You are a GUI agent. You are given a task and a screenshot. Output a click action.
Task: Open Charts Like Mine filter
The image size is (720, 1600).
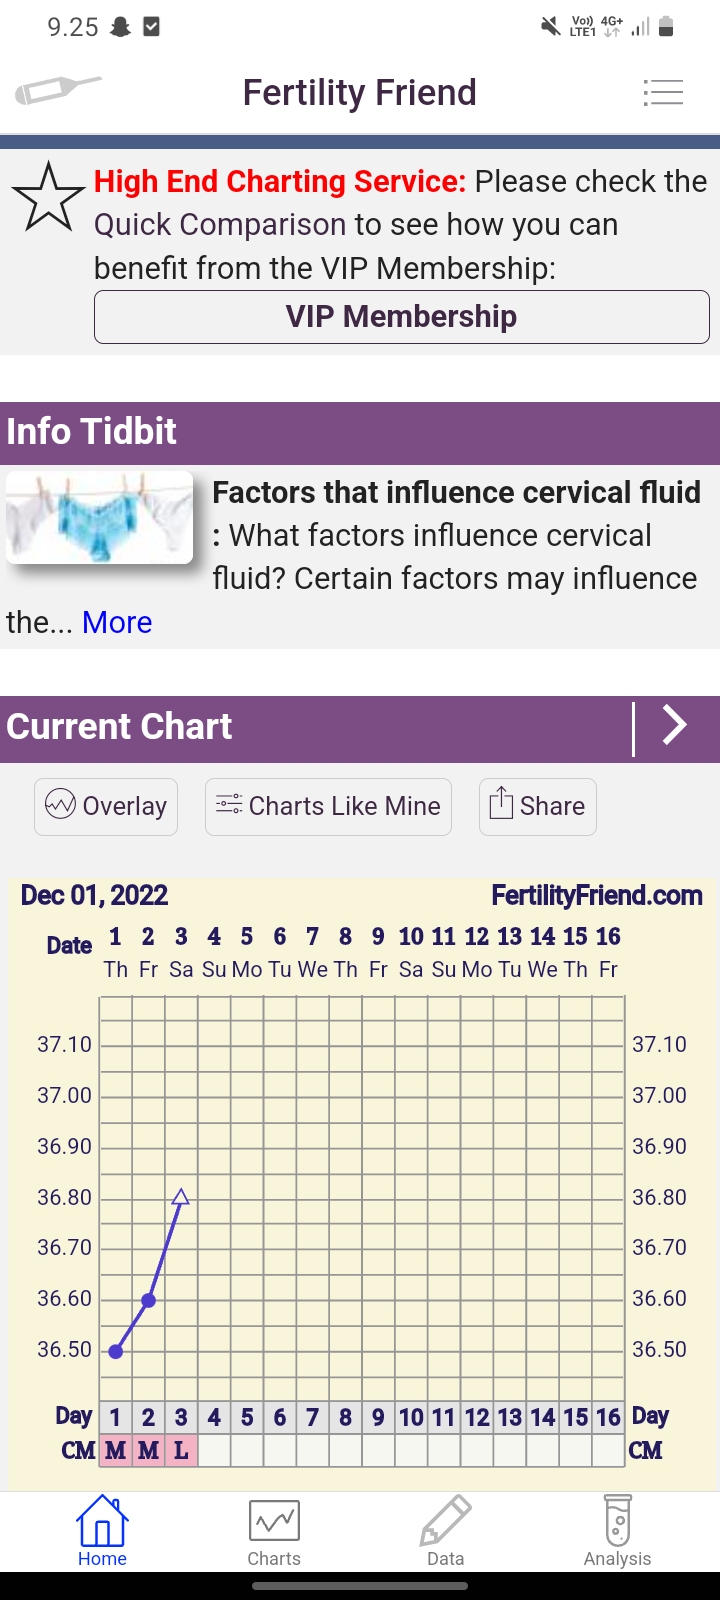pos(328,806)
